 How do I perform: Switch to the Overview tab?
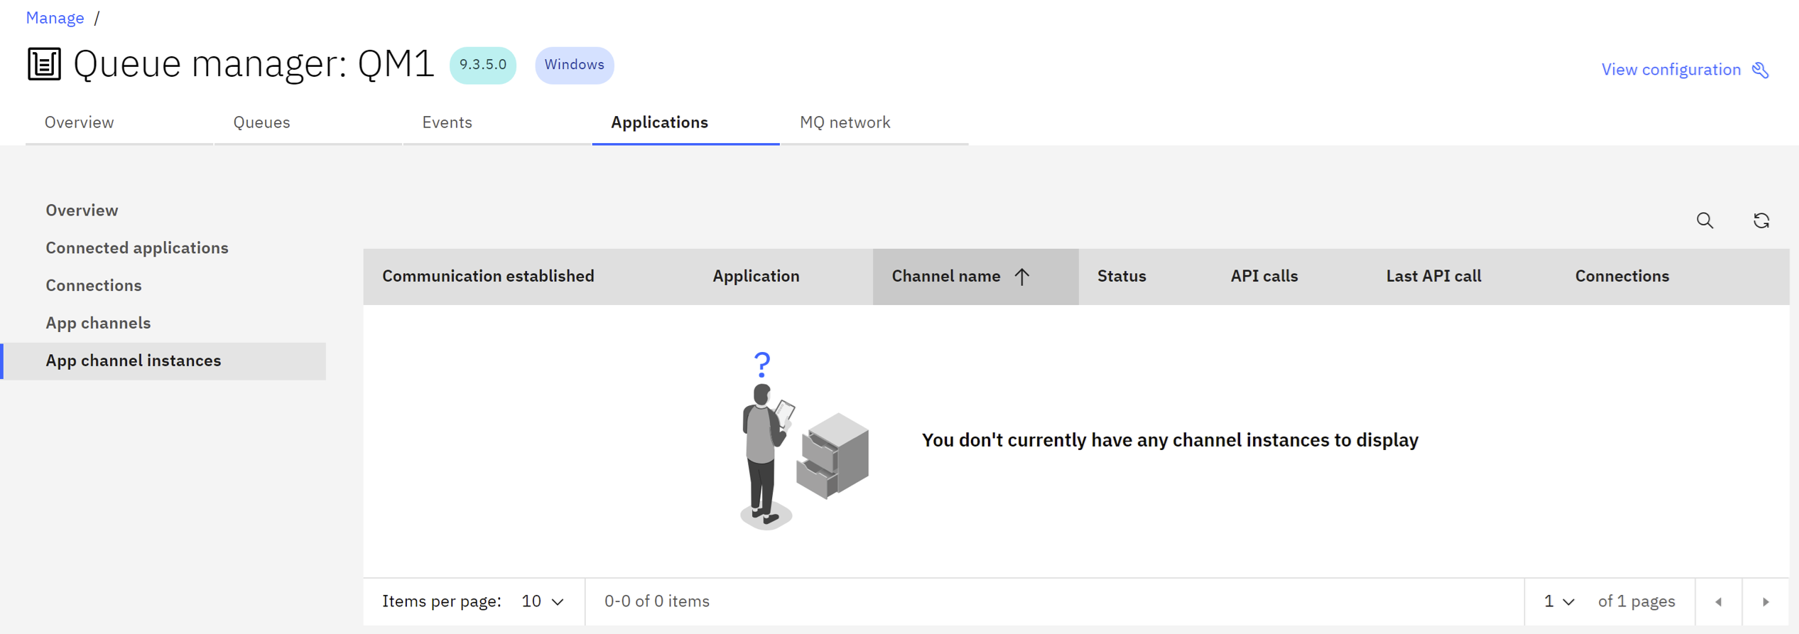(119, 123)
